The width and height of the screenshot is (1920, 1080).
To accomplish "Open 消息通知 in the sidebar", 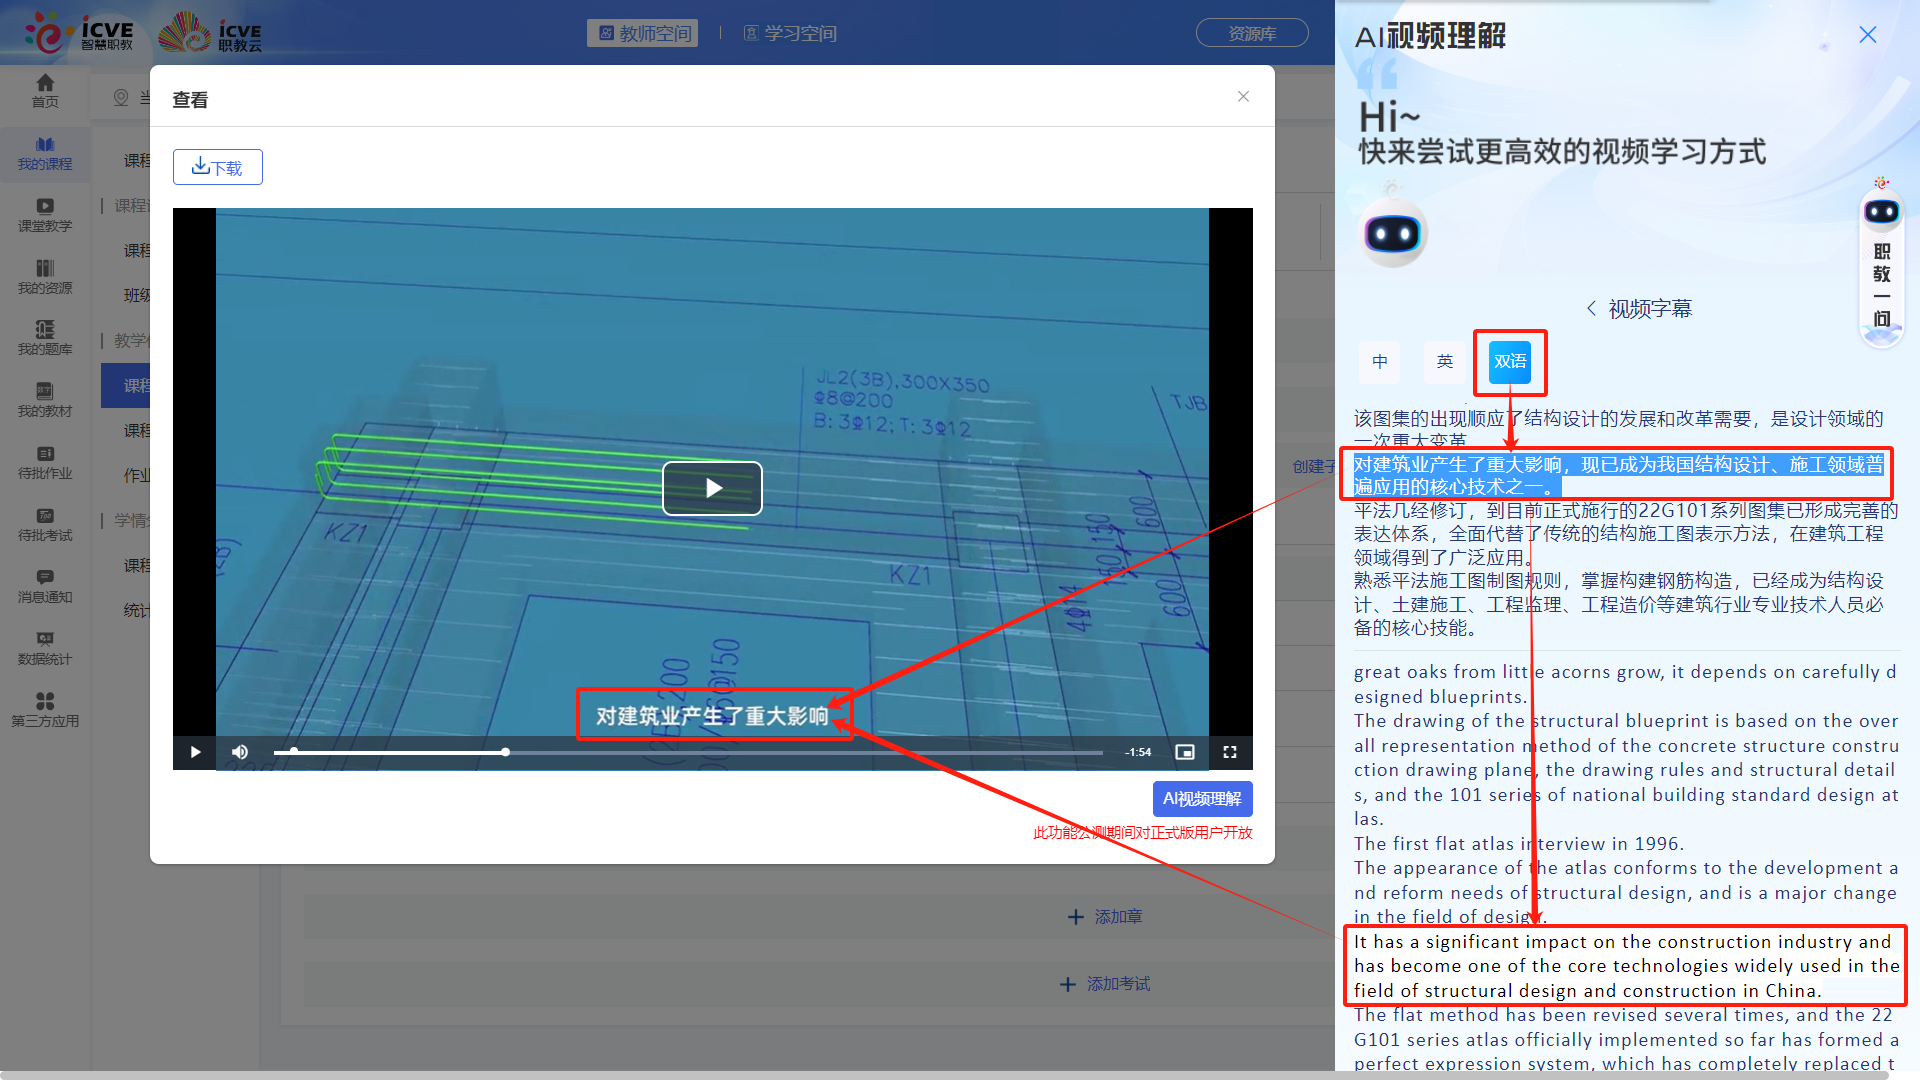I will tap(45, 585).
